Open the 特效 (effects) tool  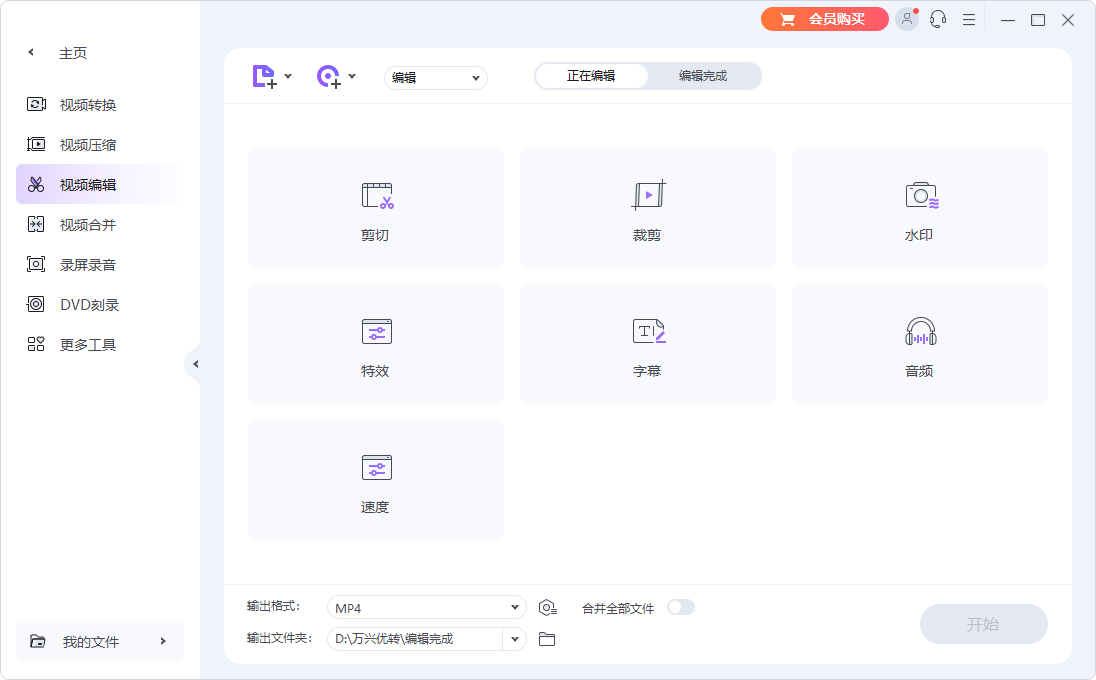[375, 343]
